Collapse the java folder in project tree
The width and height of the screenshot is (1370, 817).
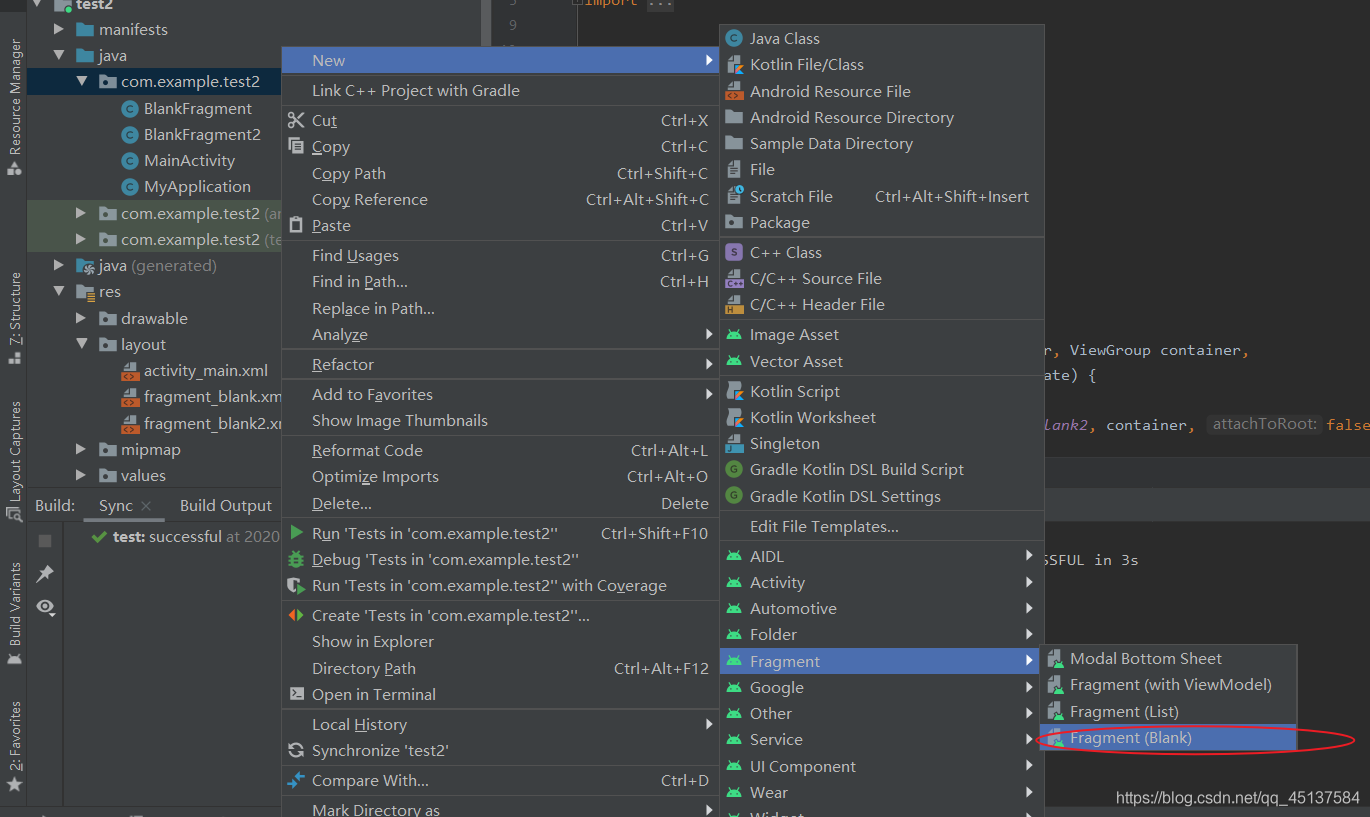click(59, 56)
